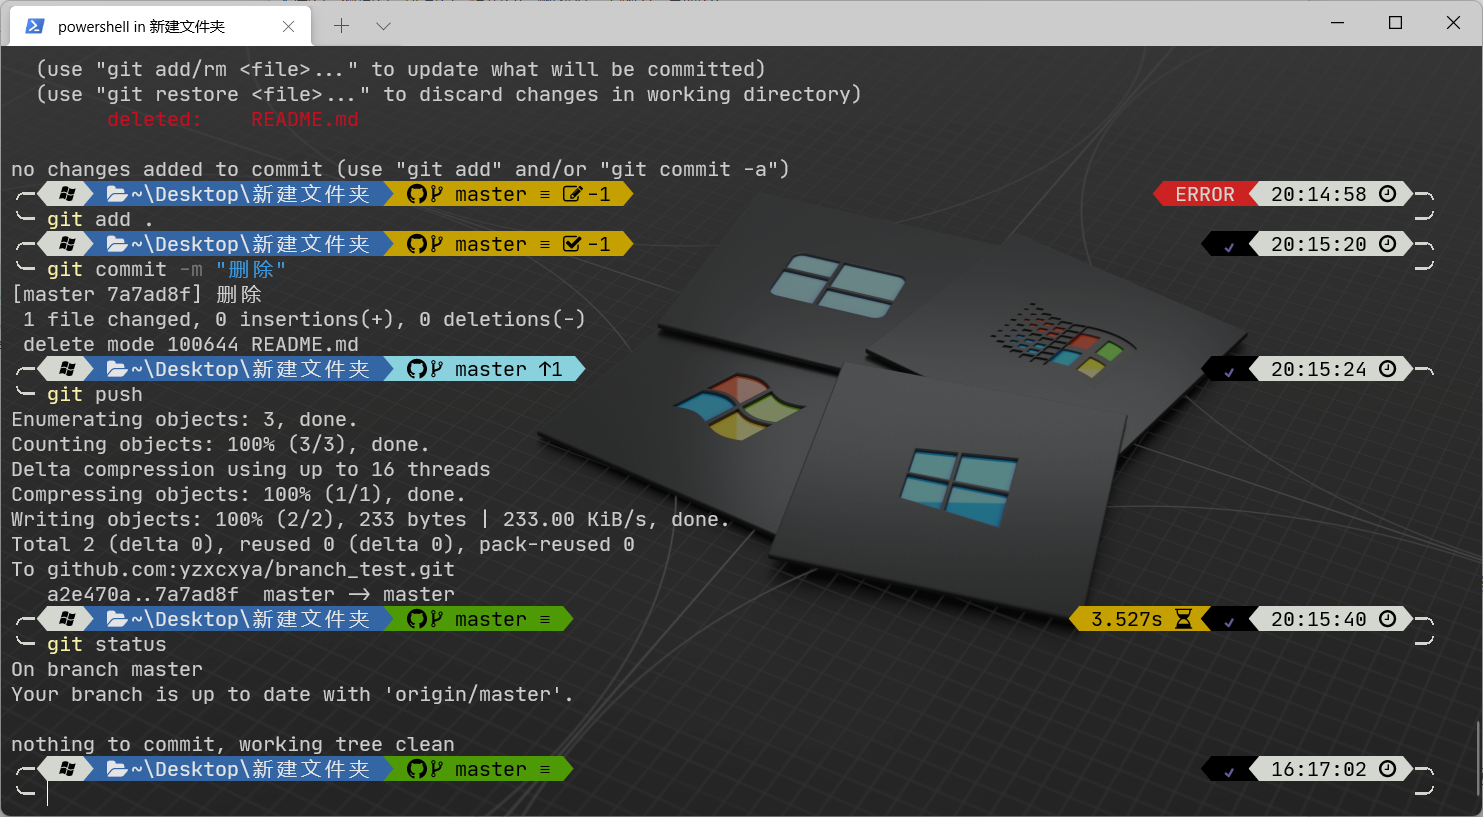Select the hourglass icon next to 3.527s

click(1183, 619)
